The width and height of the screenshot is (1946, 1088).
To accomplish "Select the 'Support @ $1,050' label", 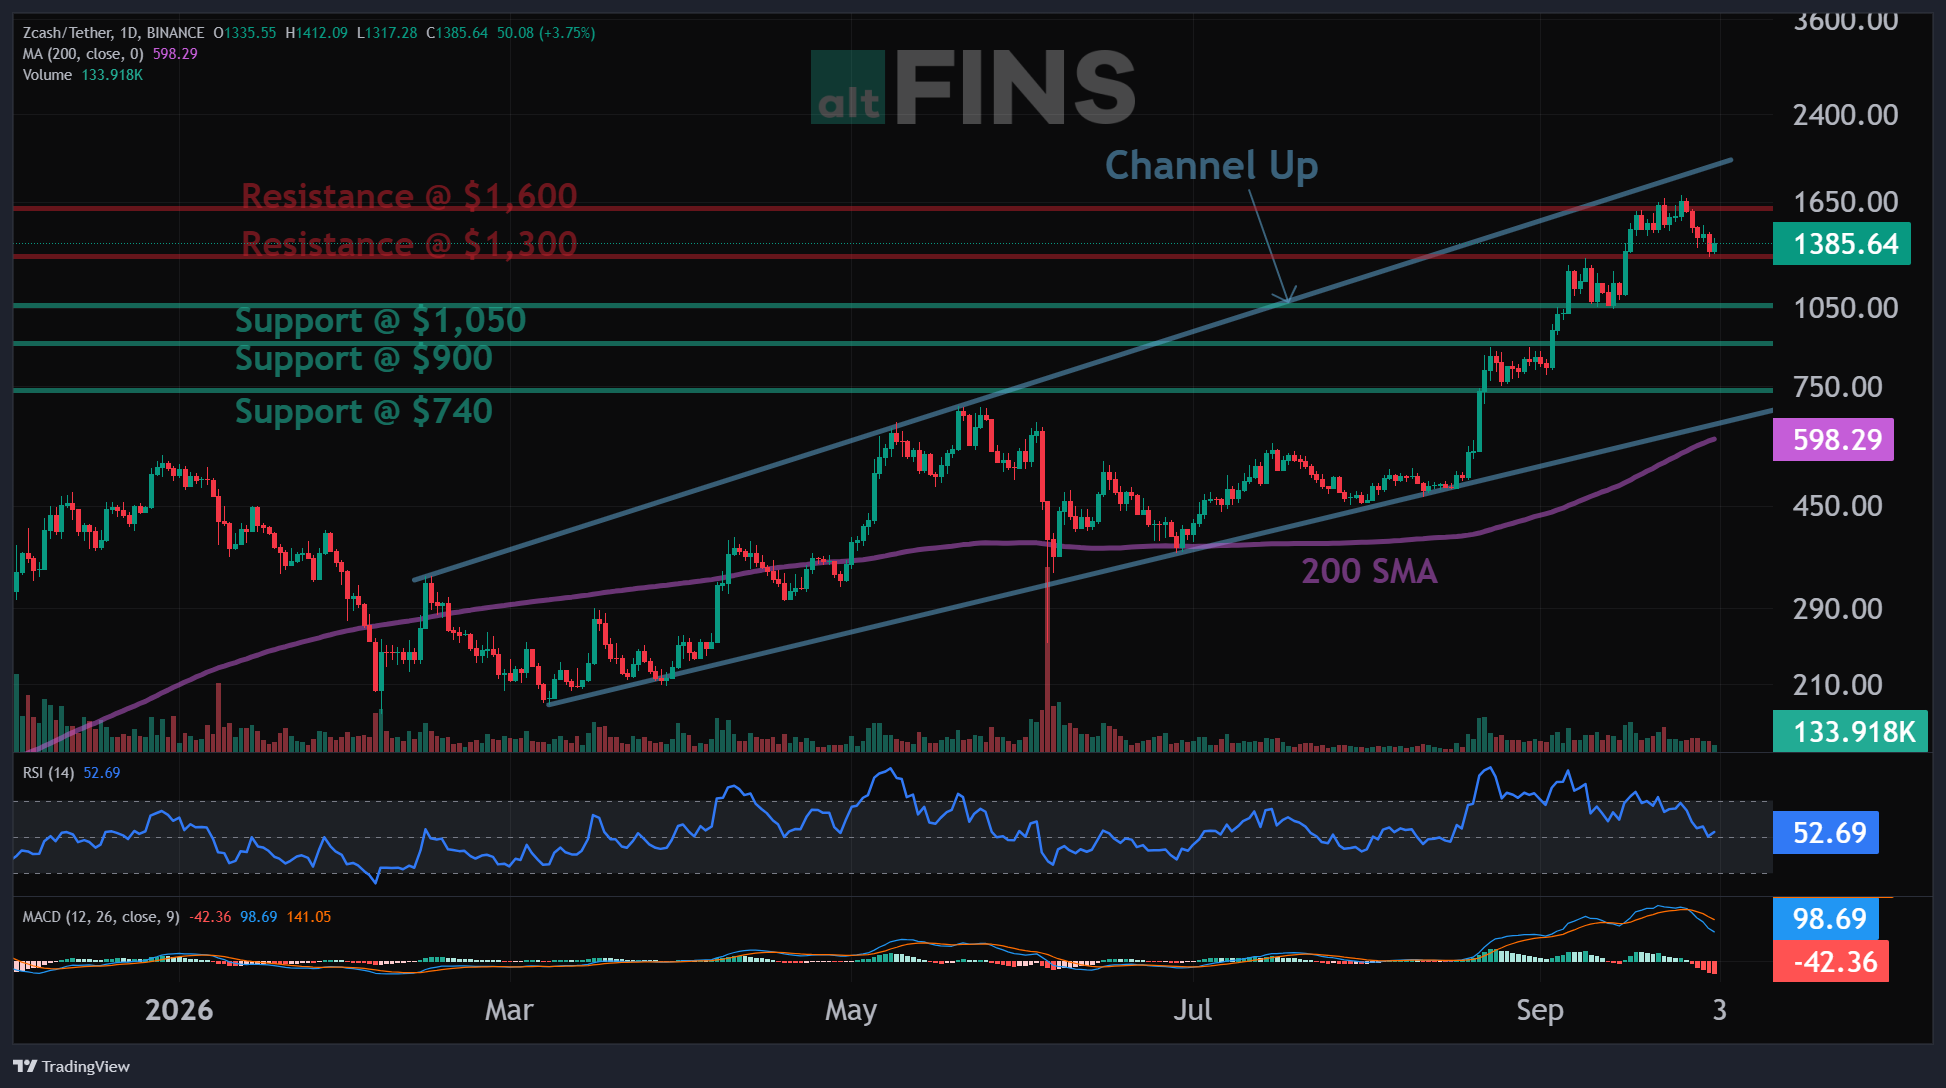I will point(380,320).
